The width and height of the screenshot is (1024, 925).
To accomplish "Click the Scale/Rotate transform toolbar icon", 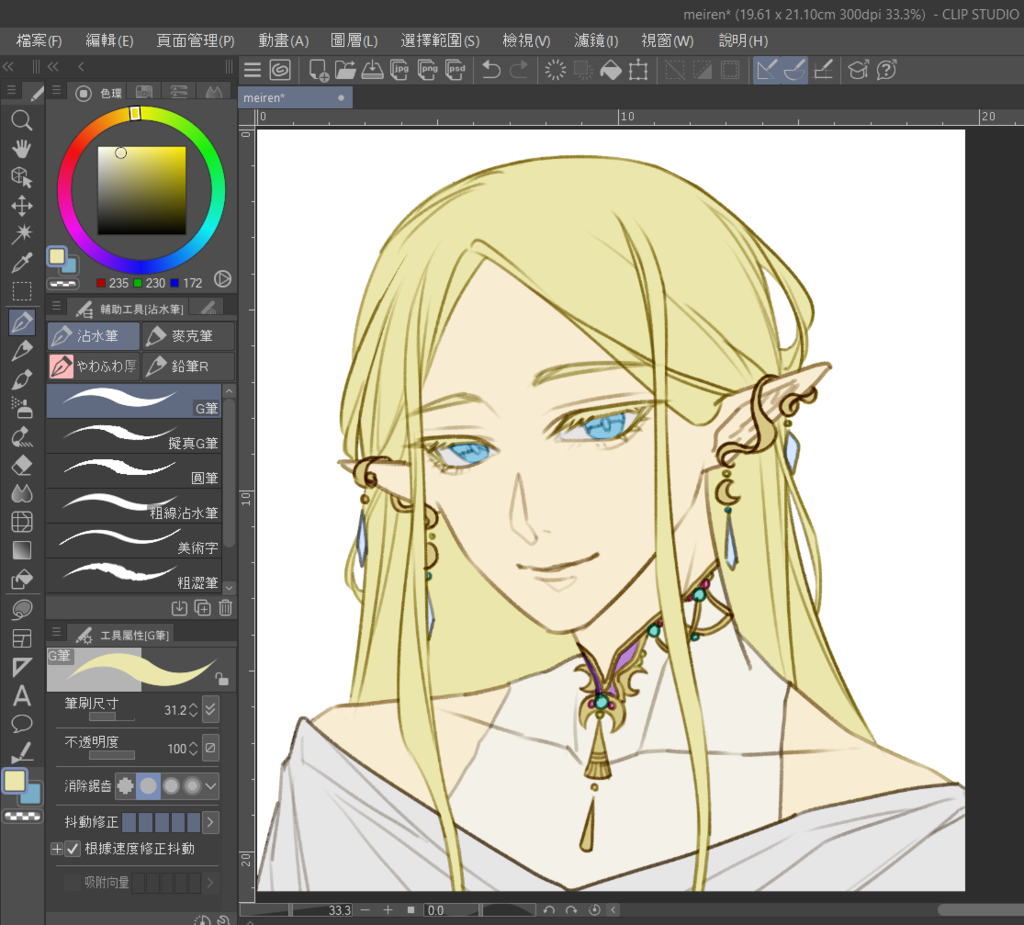I will [x=638, y=70].
